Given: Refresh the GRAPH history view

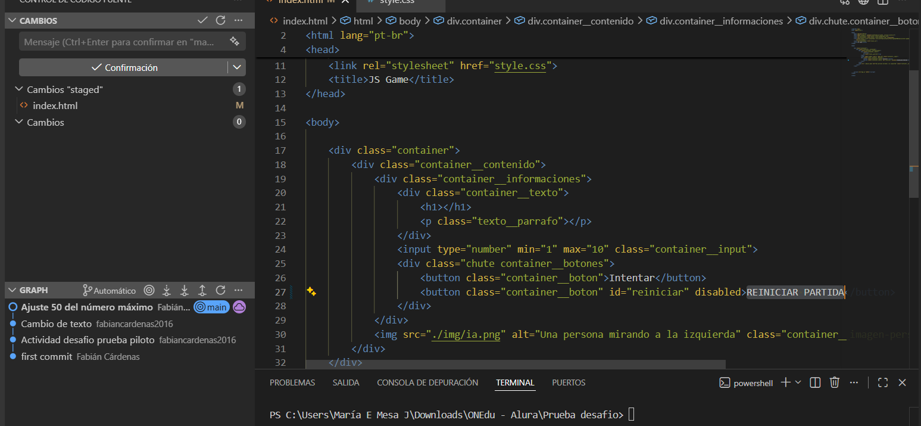Looking at the screenshot, I should [220, 290].
